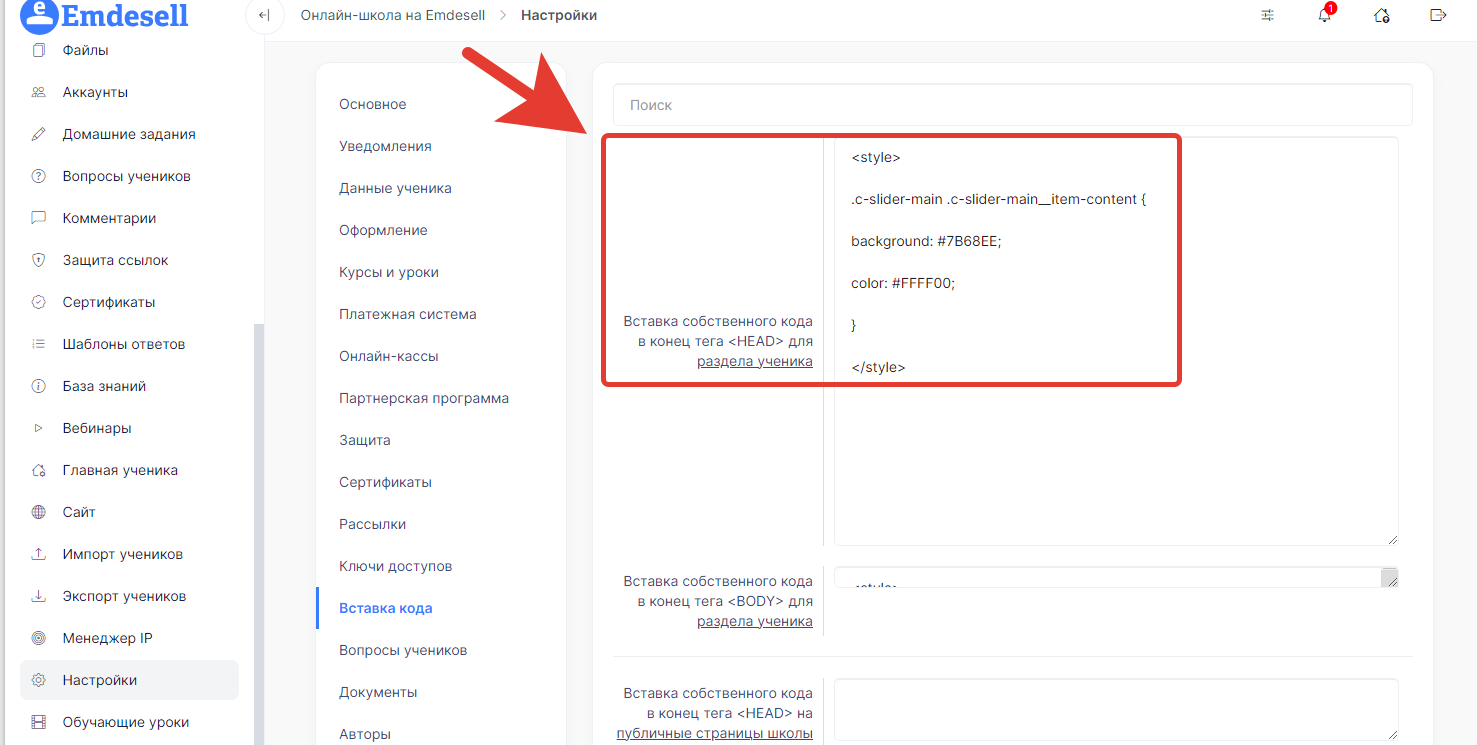The image size is (1477, 745).
Task: Click the logout icon in top right
Action: (1438, 15)
